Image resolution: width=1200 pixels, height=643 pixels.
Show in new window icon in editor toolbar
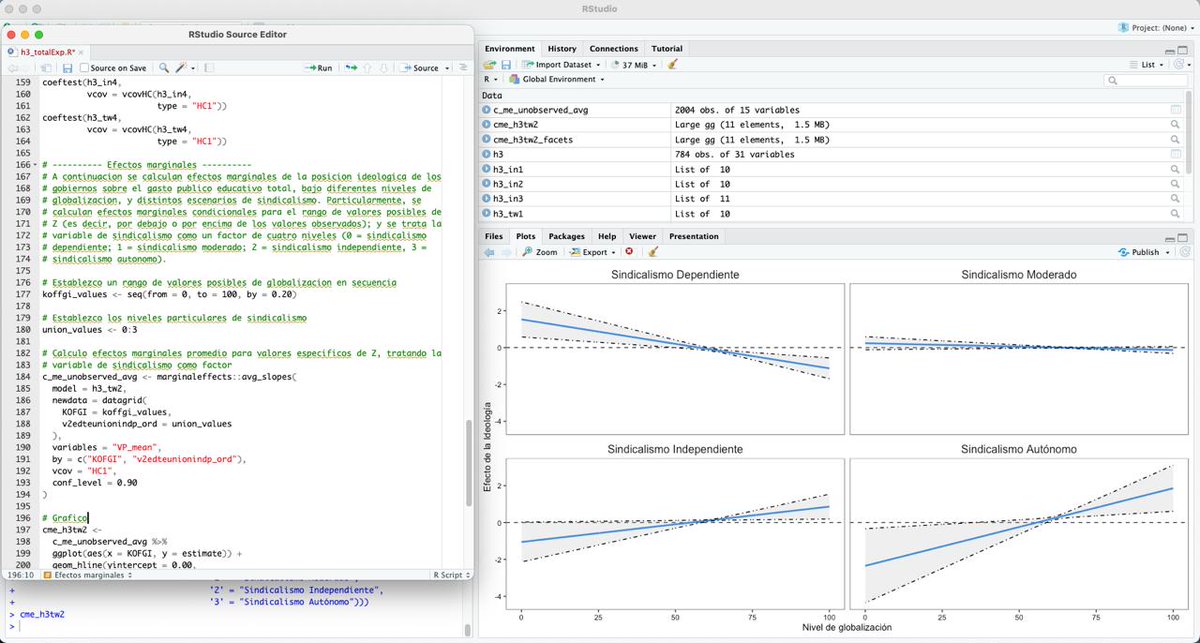(45, 68)
